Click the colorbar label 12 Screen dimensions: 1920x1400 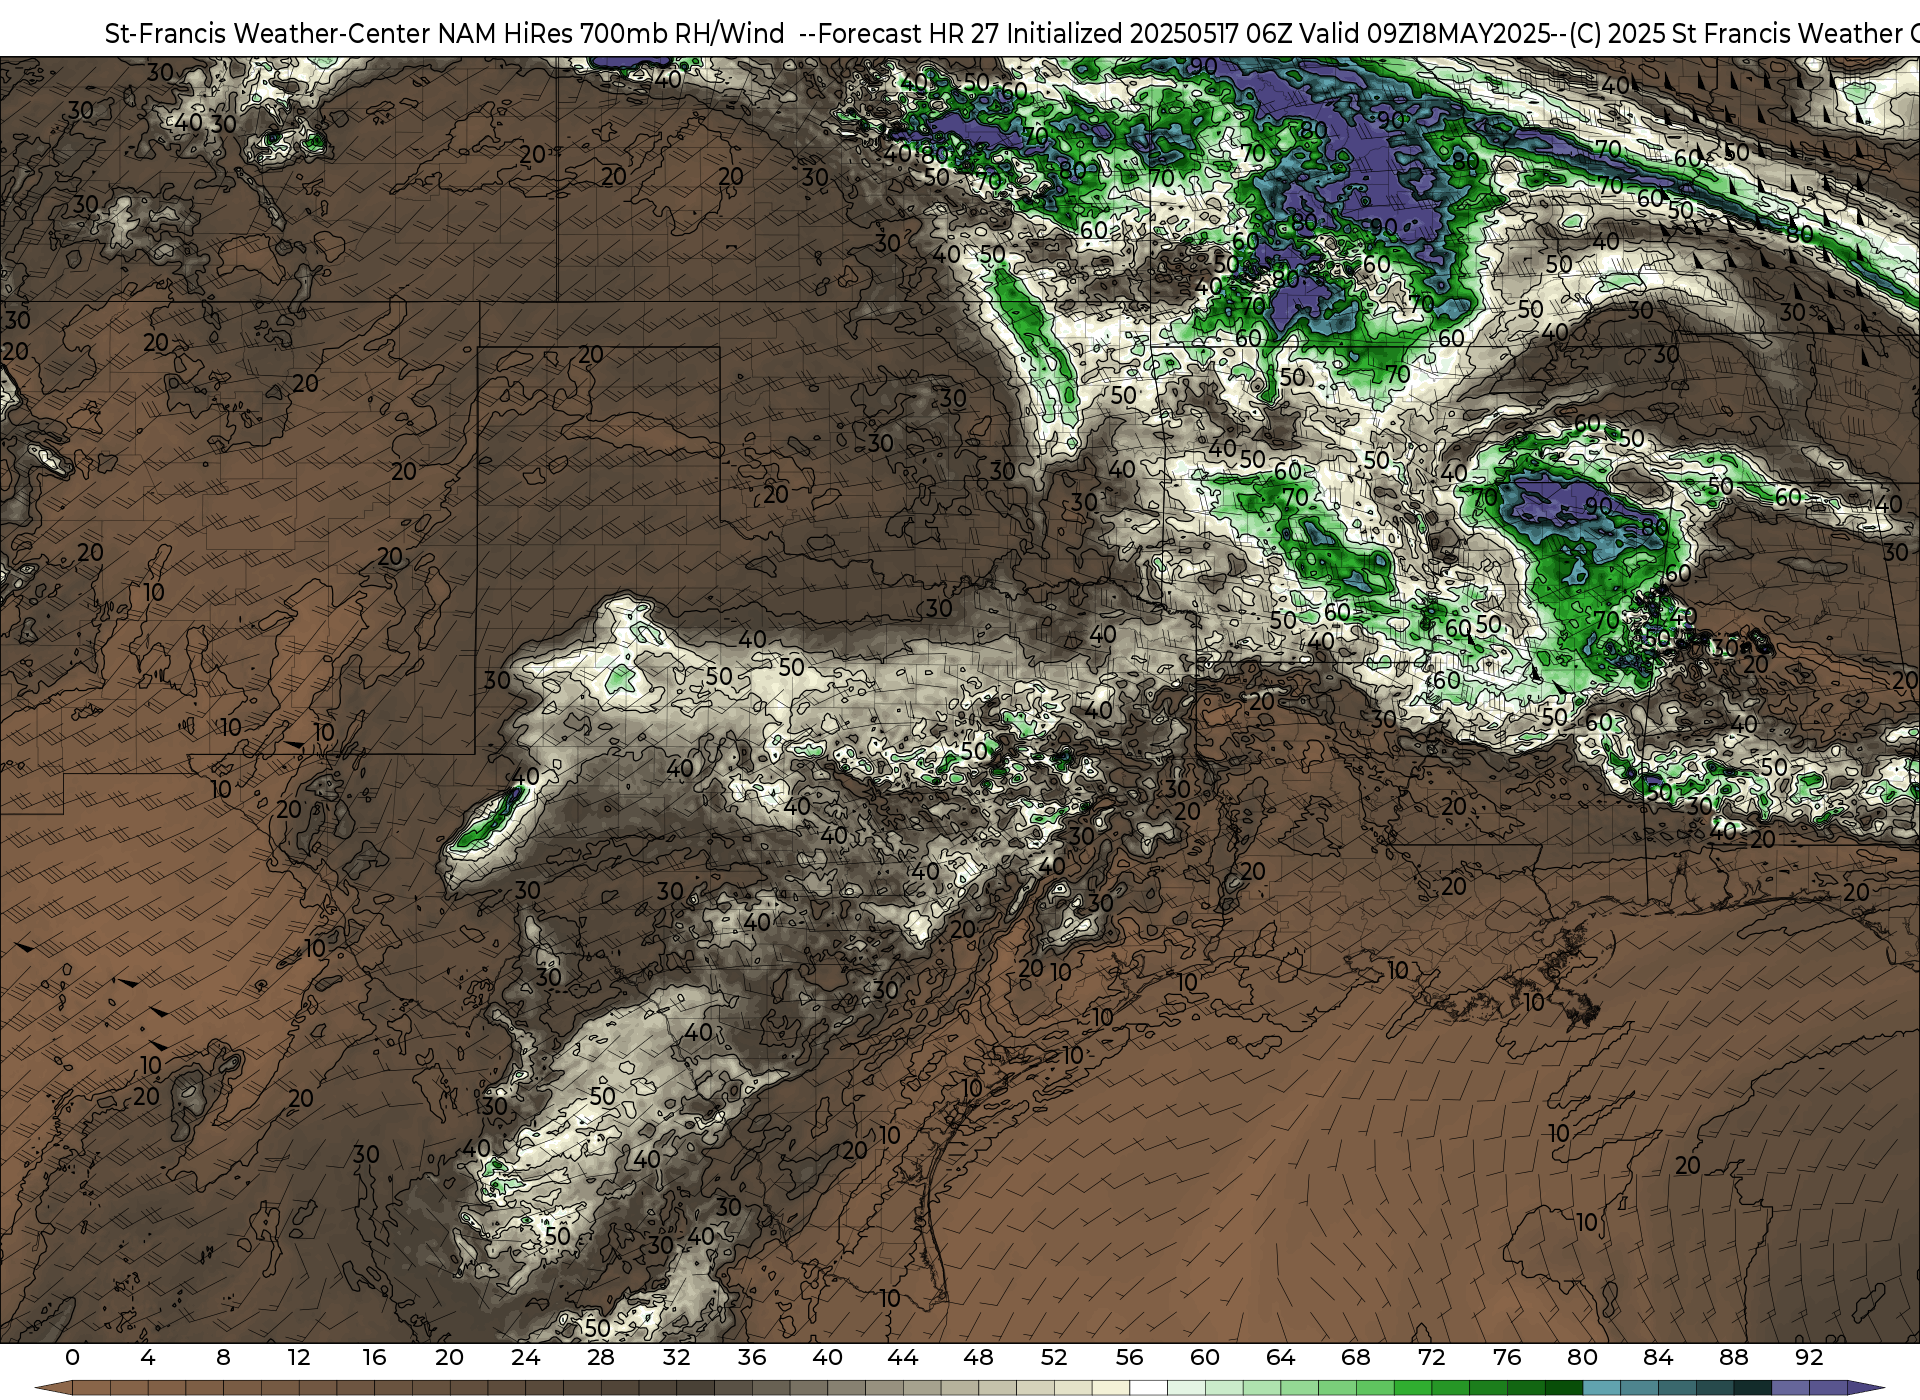pyautogui.click(x=299, y=1357)
